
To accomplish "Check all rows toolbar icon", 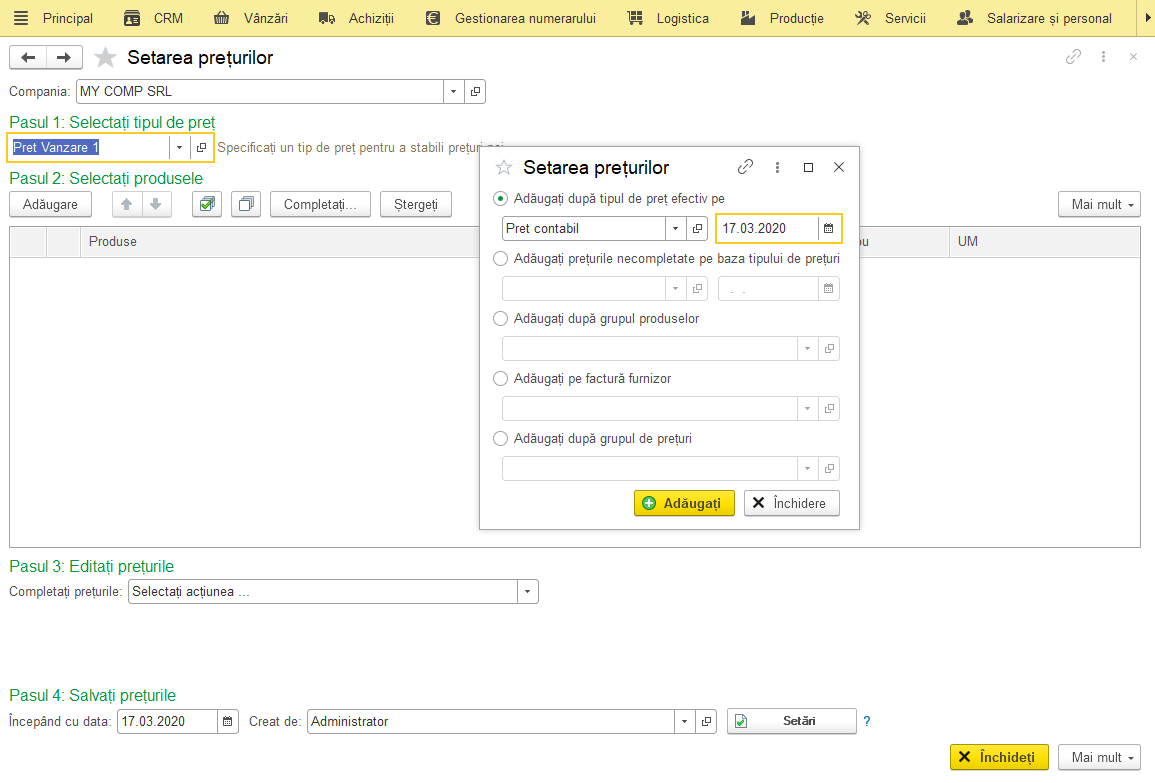I will (x=207, y=204).
